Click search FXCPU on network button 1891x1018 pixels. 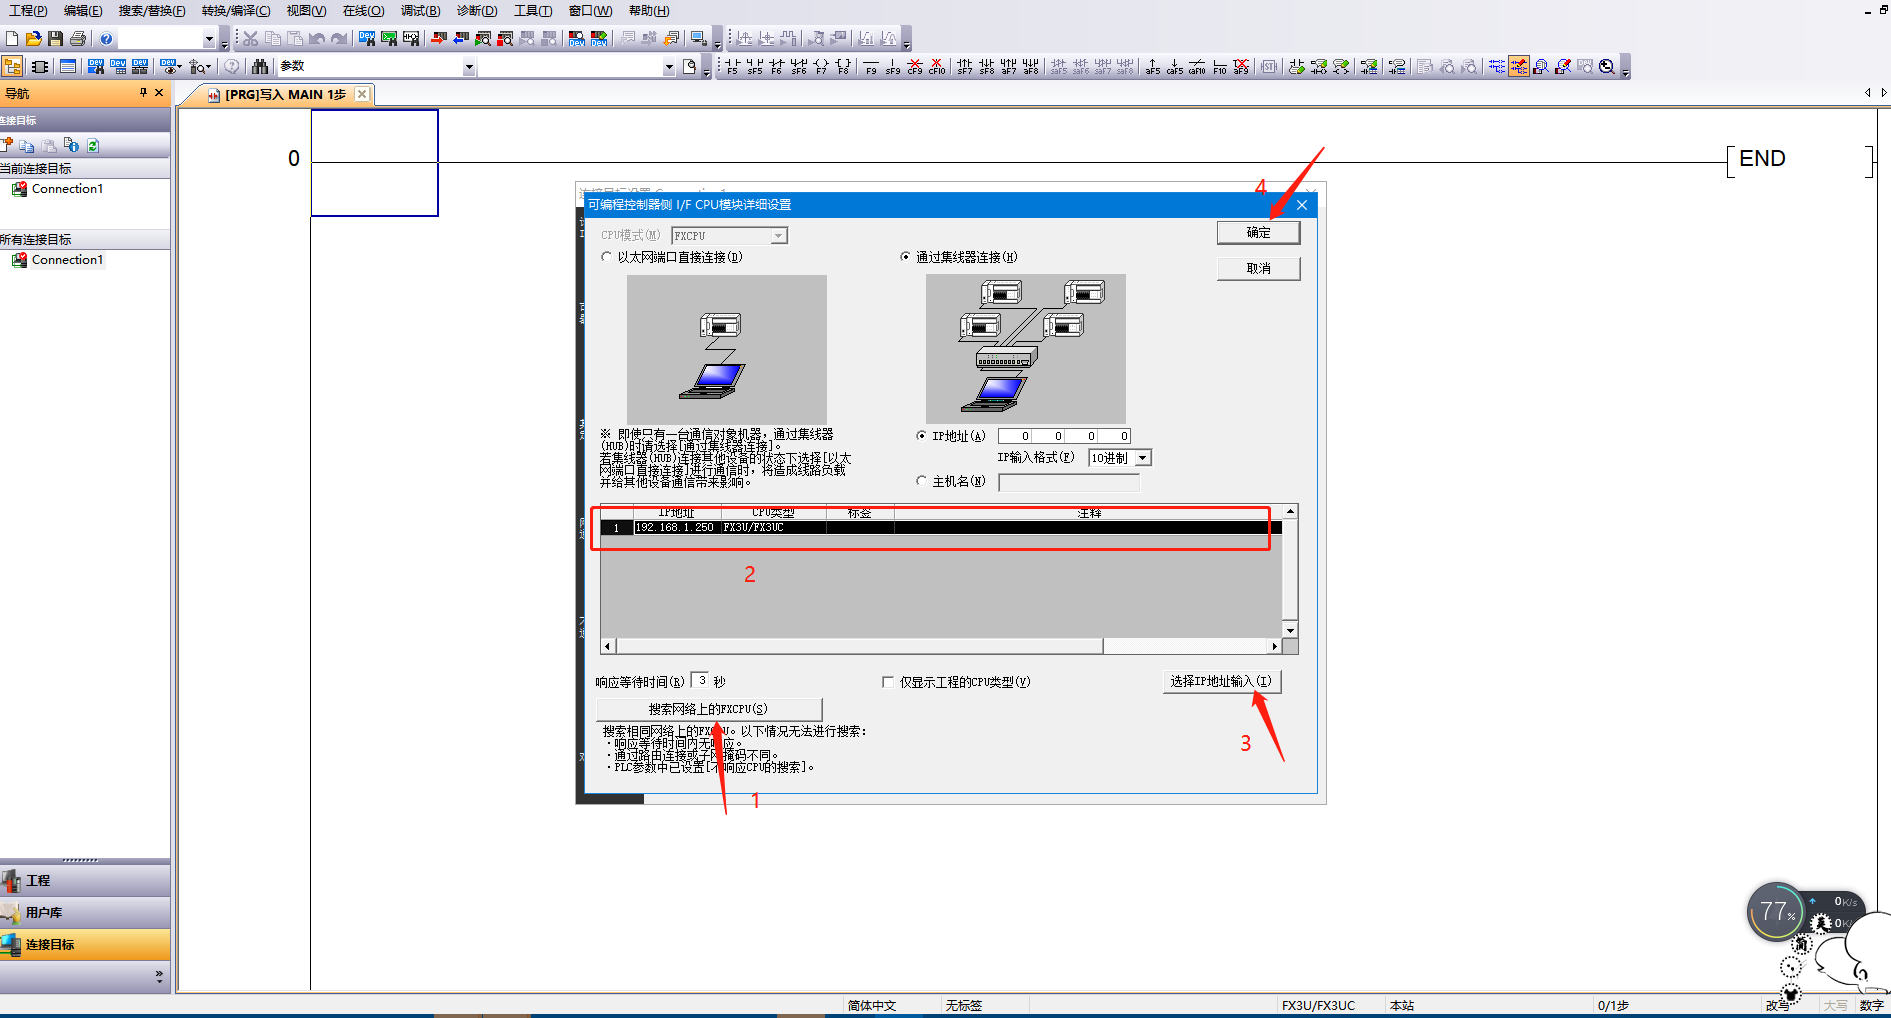(x=708, y=709)
